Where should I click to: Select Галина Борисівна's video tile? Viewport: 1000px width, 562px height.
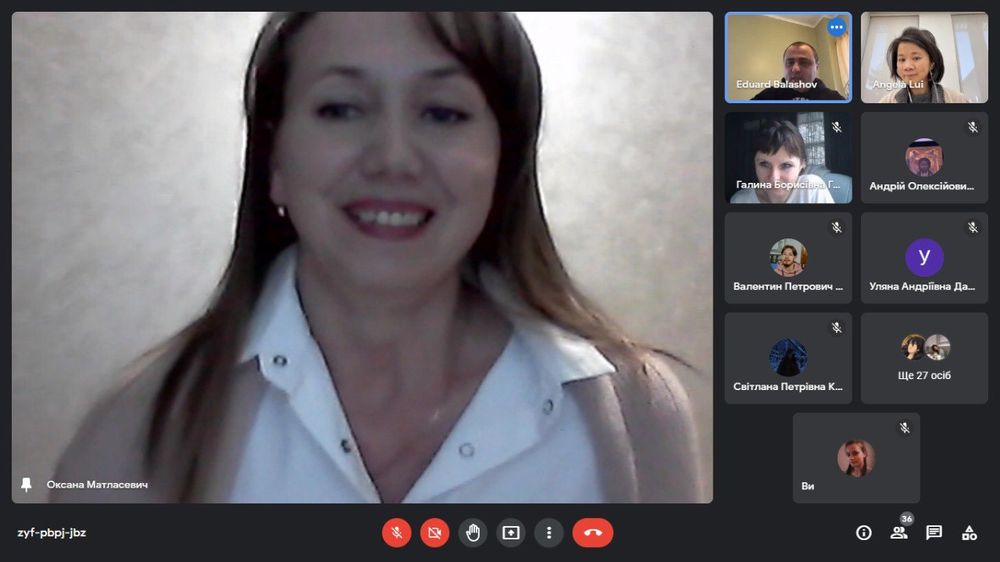[788, 157]
